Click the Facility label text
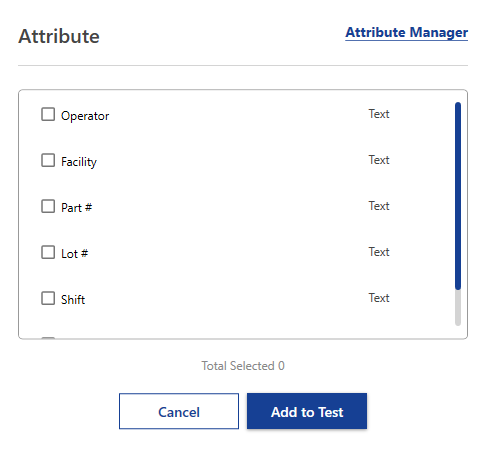 click(x=79, y=162)
